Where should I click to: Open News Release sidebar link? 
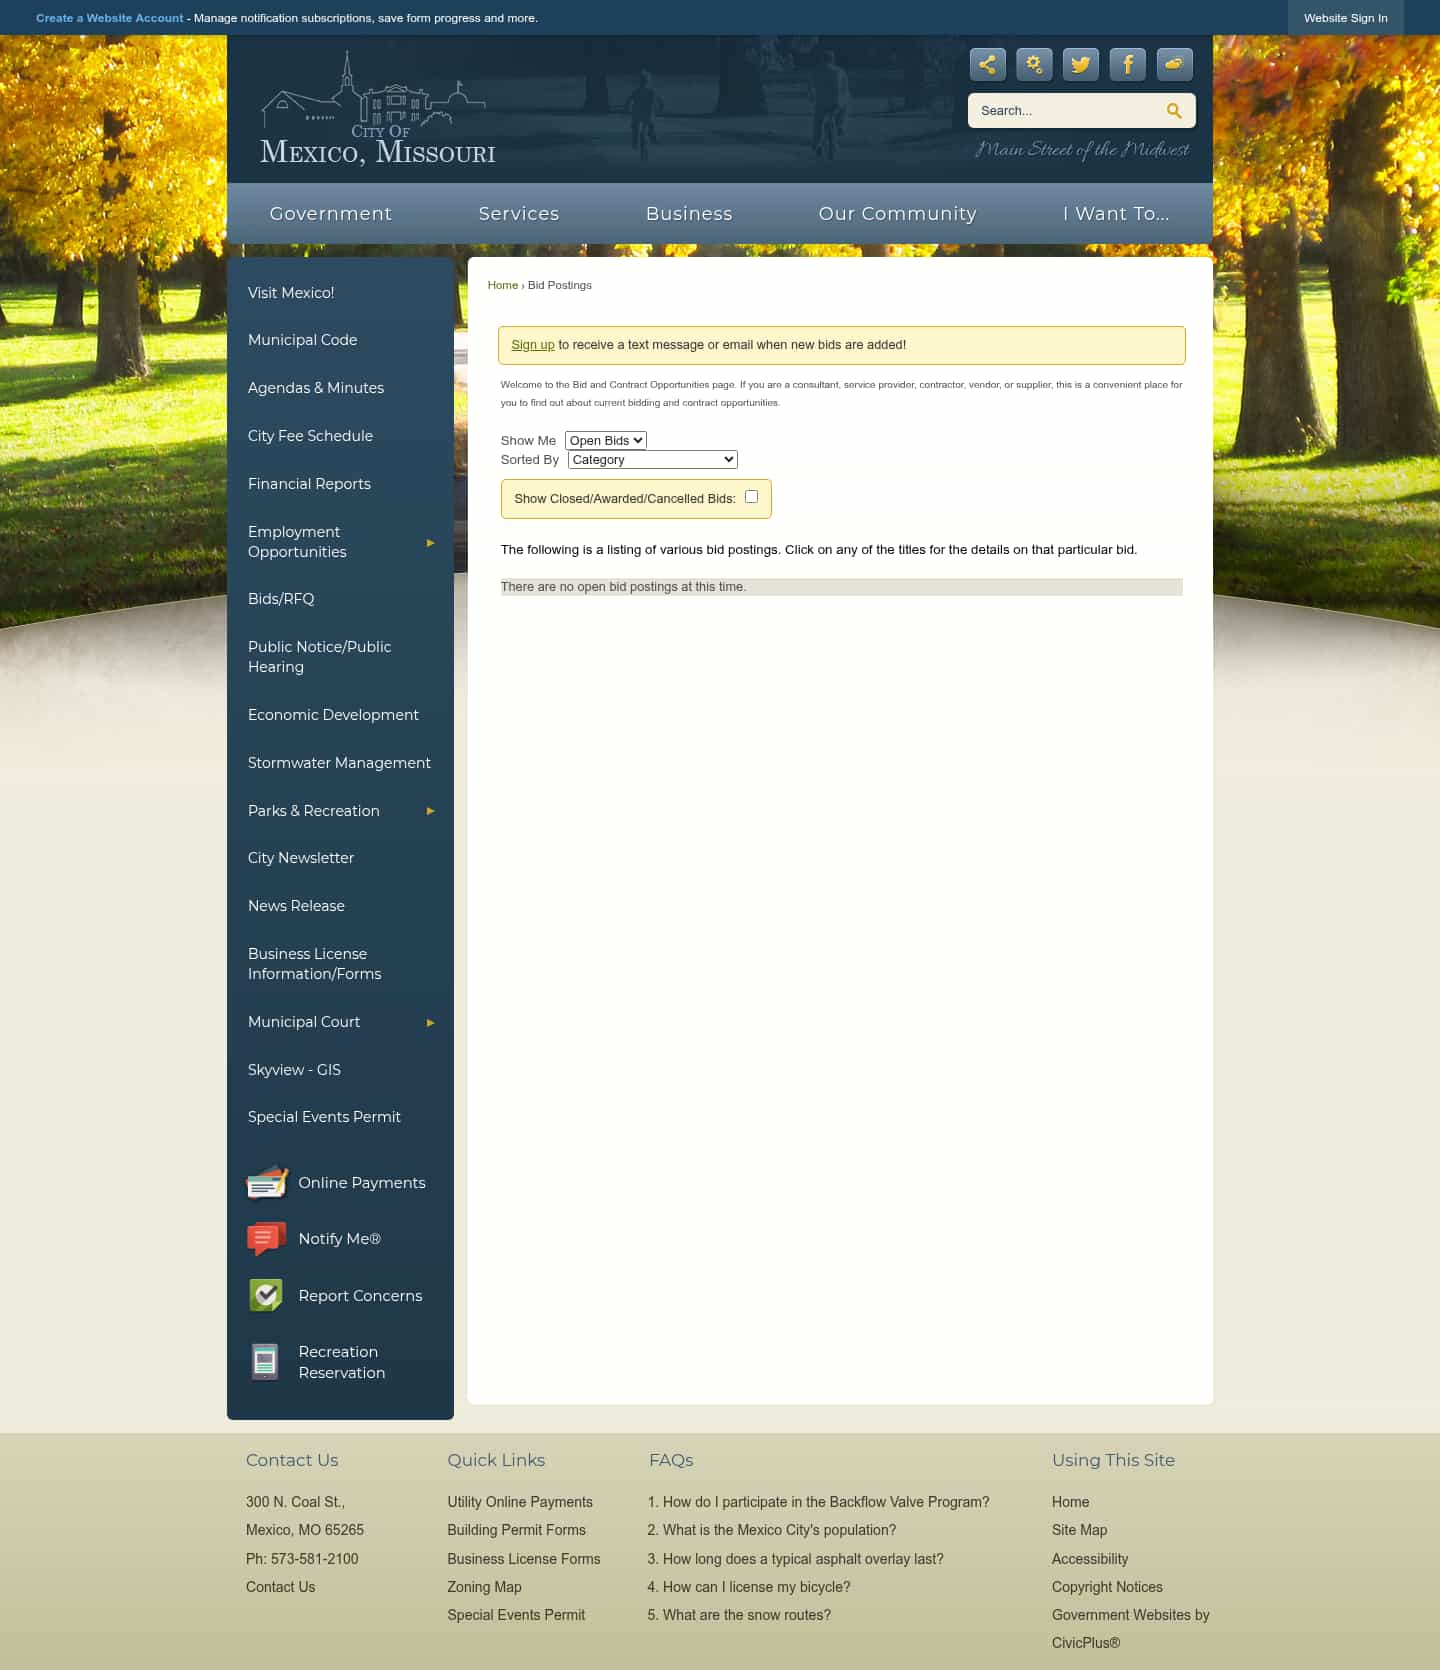coord(296,906)
